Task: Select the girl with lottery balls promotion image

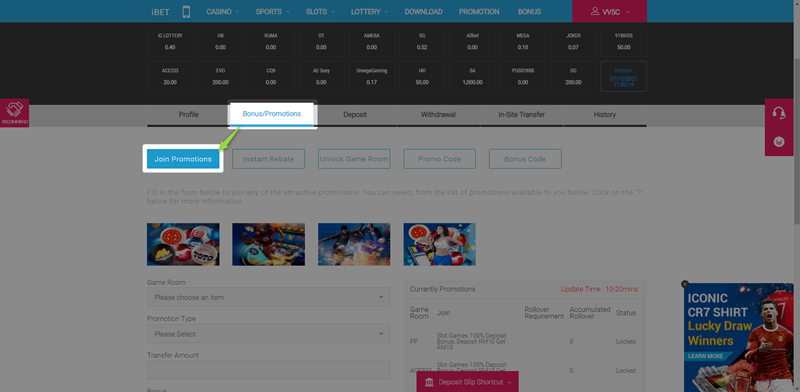Action: point(439,244)
